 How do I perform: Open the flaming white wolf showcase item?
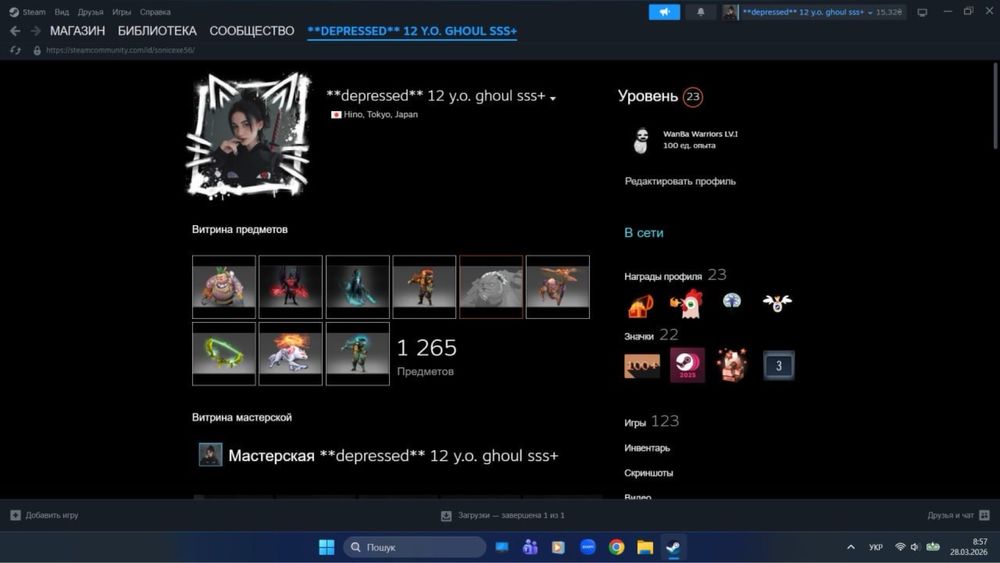(x=291, y=354)
